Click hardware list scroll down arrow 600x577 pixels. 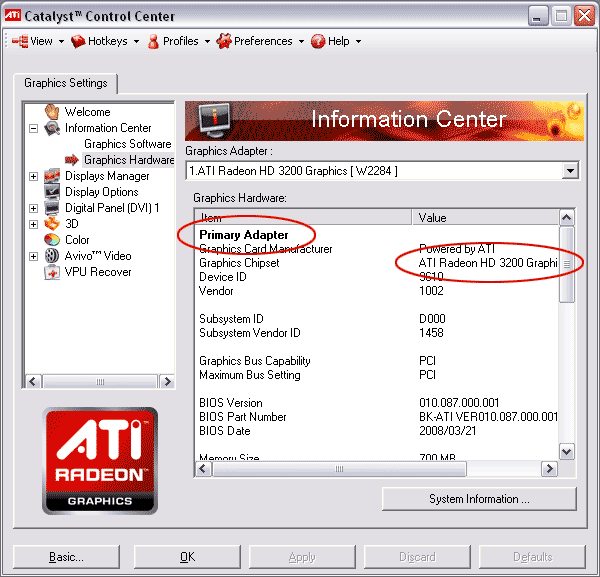(x=567, y=452)
